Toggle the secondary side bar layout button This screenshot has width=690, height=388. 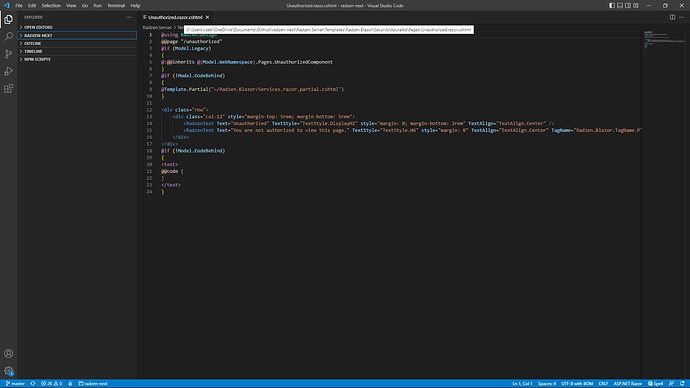tap(628, 6)
